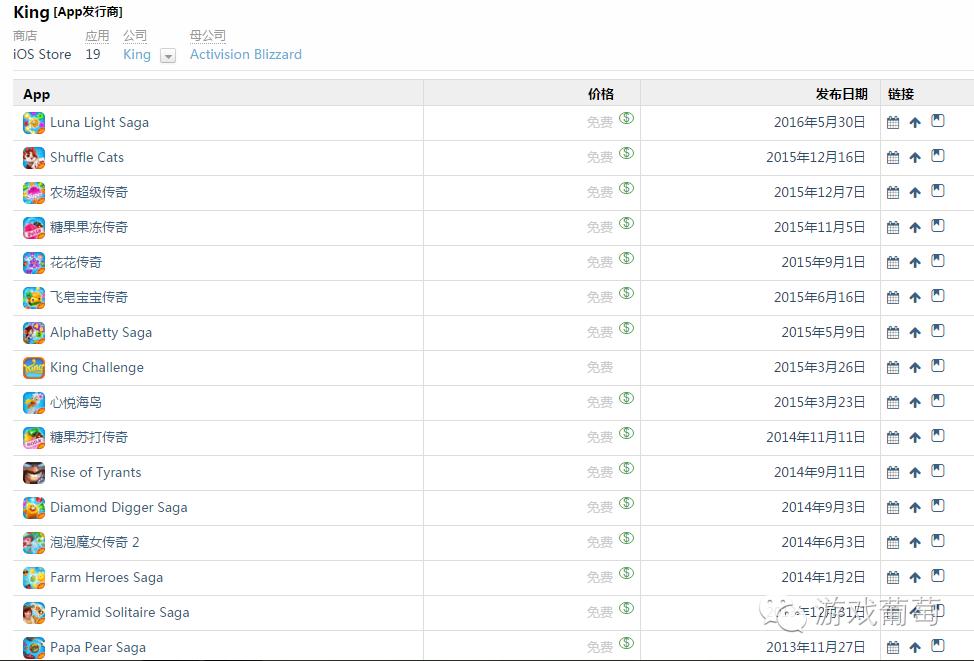974x661 pixels.
Task: Click the app count 19
Action: tap(93, 55)
